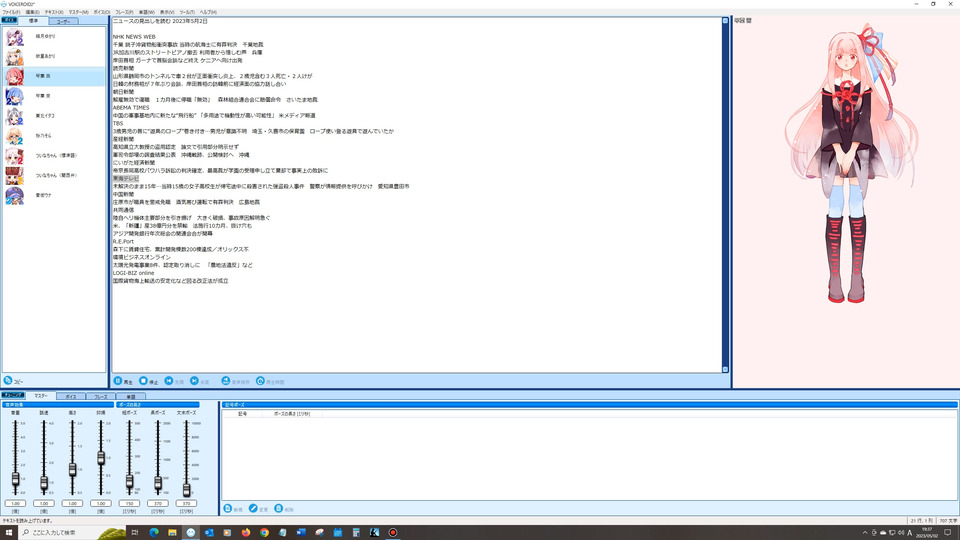Open the 編集(E) menu

tap(32, 12)
